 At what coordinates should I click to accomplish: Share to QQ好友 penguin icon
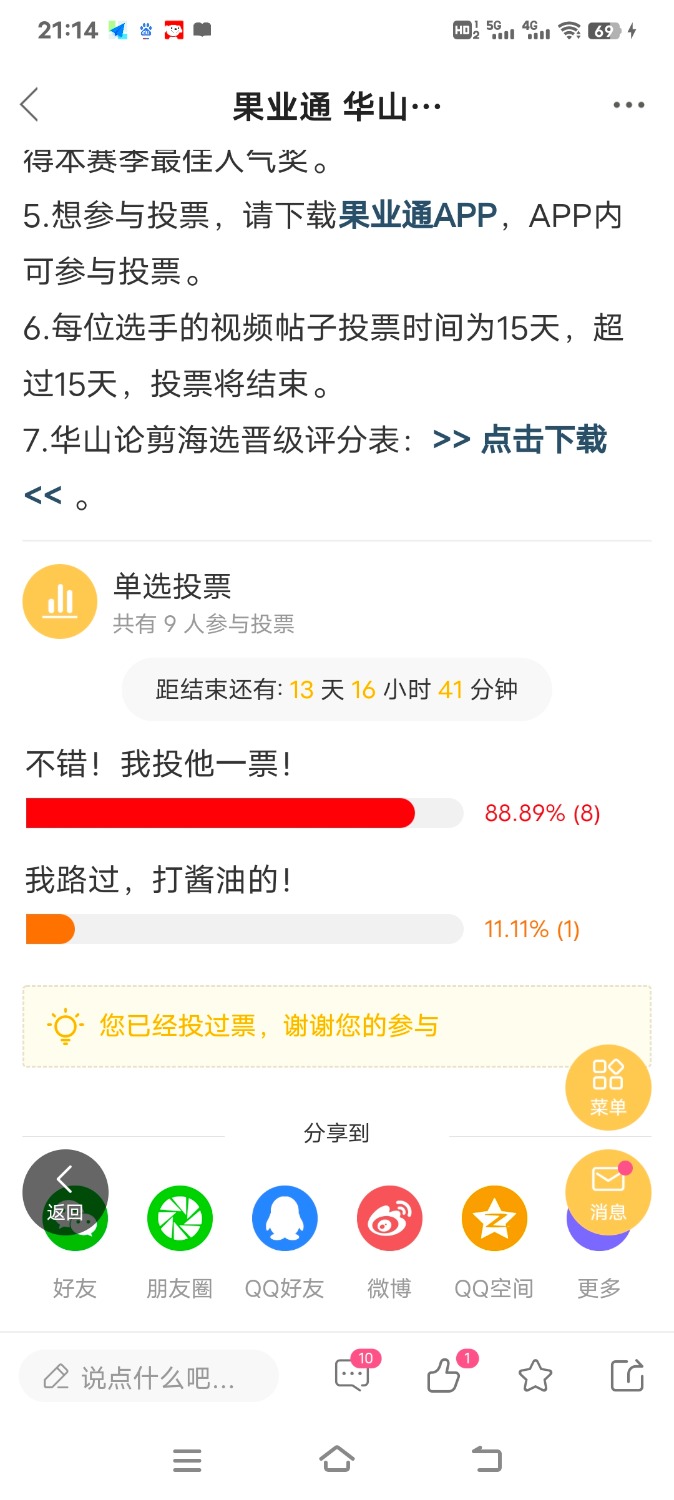[285, 1218]
